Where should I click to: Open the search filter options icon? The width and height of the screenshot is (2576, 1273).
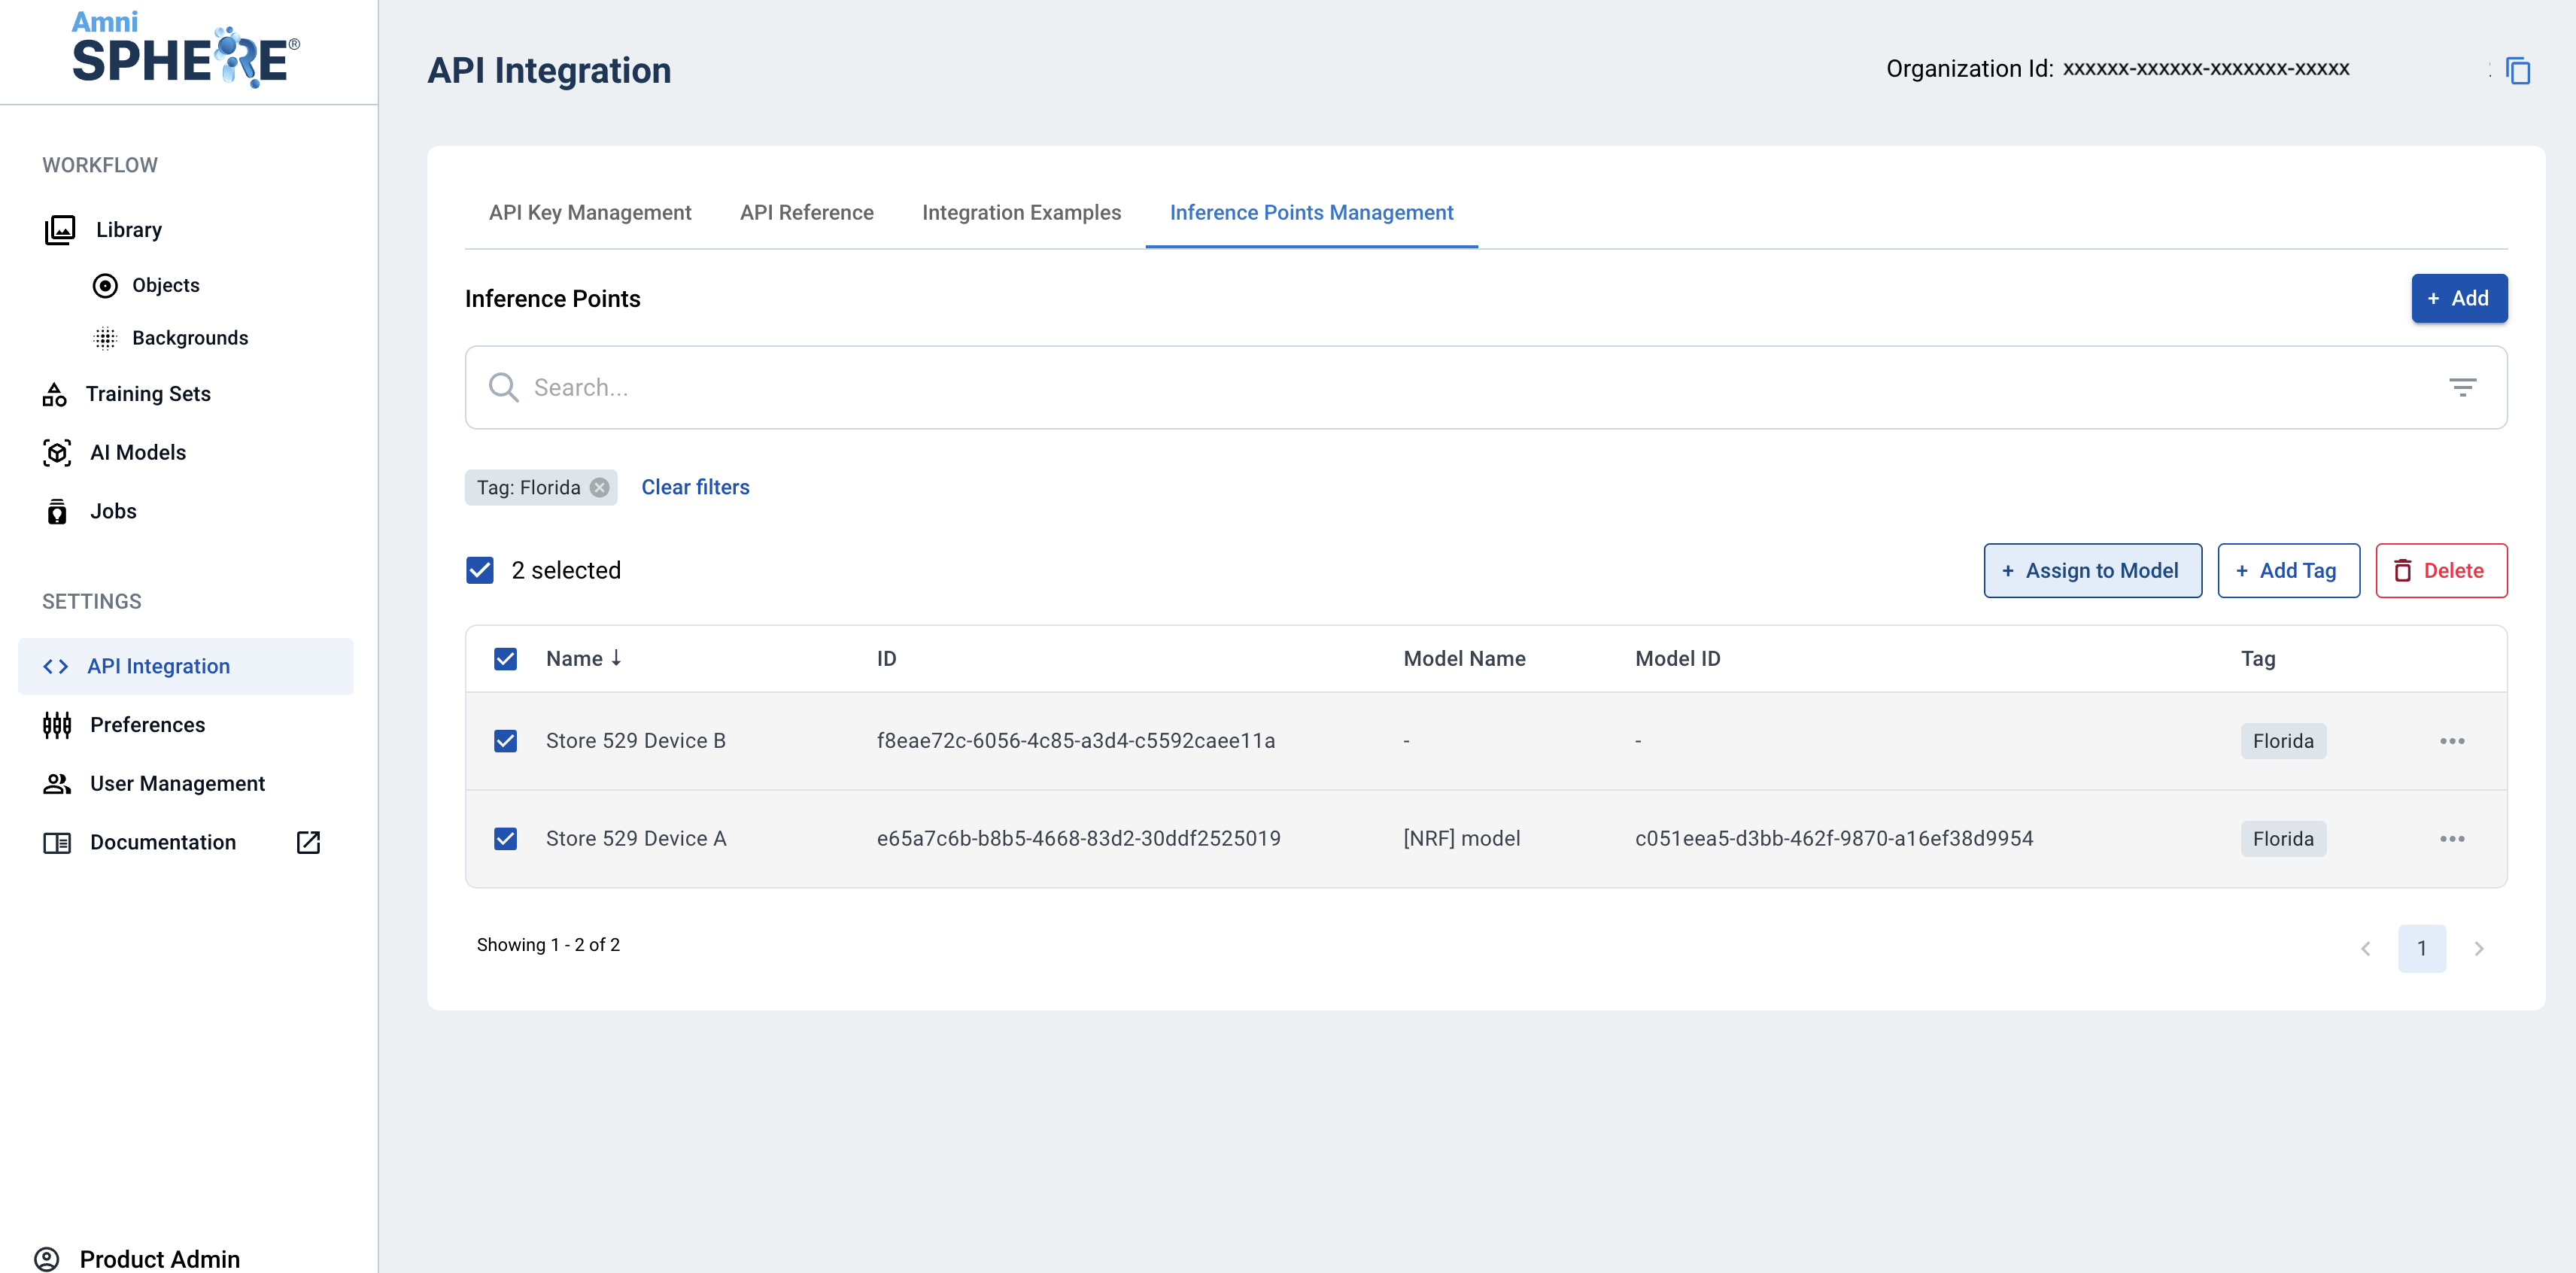[2462, 387]
